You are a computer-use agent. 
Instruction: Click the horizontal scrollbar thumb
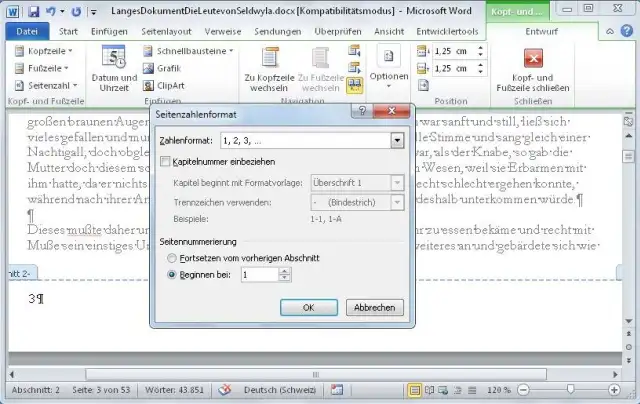tap(316, 374)
